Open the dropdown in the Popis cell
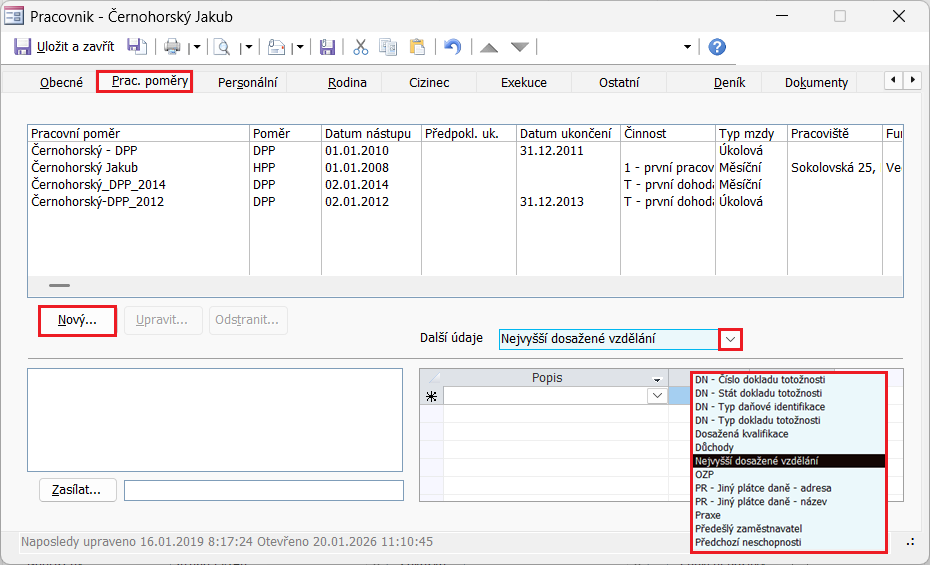Image resolution: width=930 pixels, height=565 pixels. coord(657,396)
